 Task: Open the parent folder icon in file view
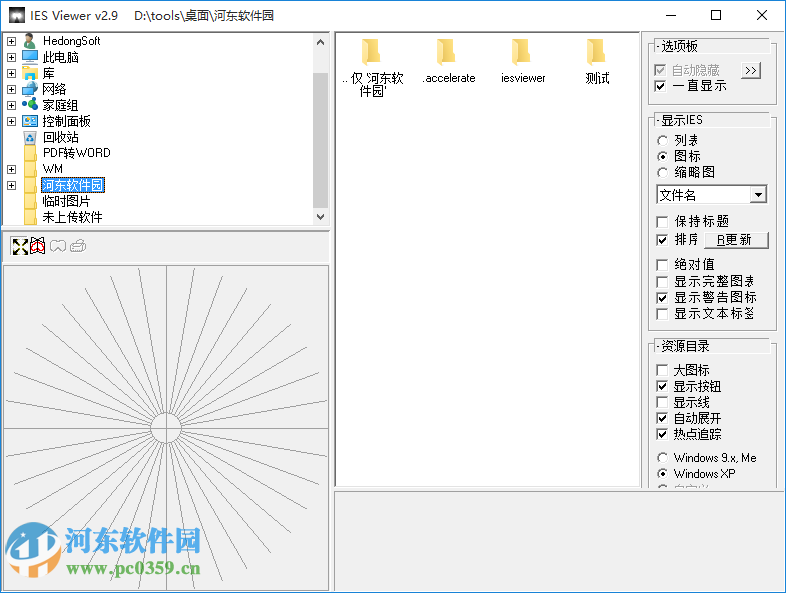click(371, 52)
